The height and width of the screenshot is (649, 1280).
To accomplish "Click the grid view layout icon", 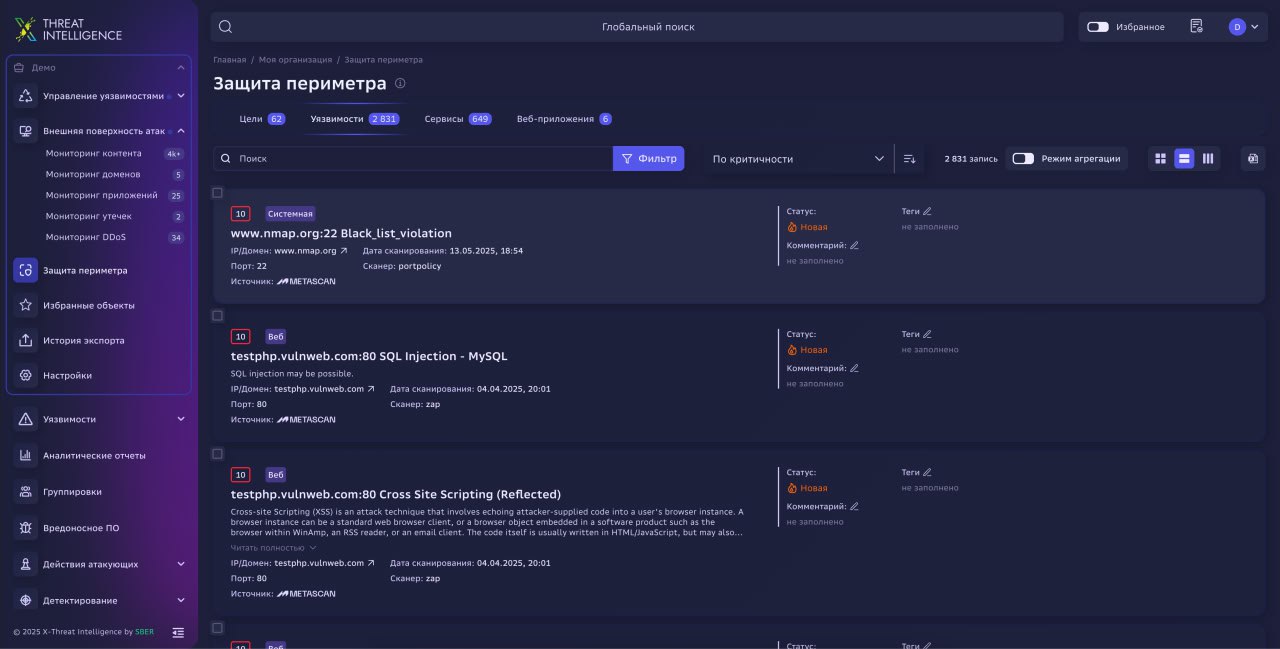I will [1160, 158].
